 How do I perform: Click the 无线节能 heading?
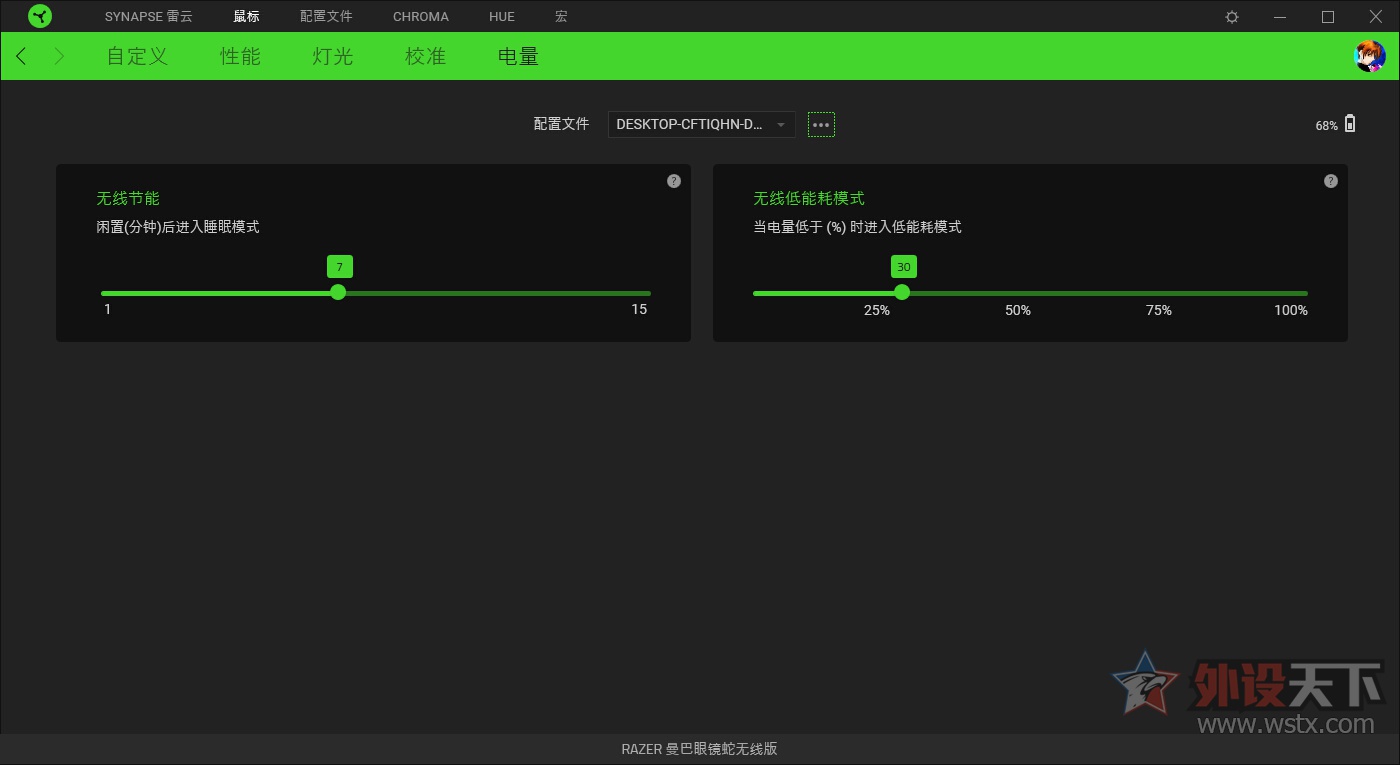click(128, 199)
